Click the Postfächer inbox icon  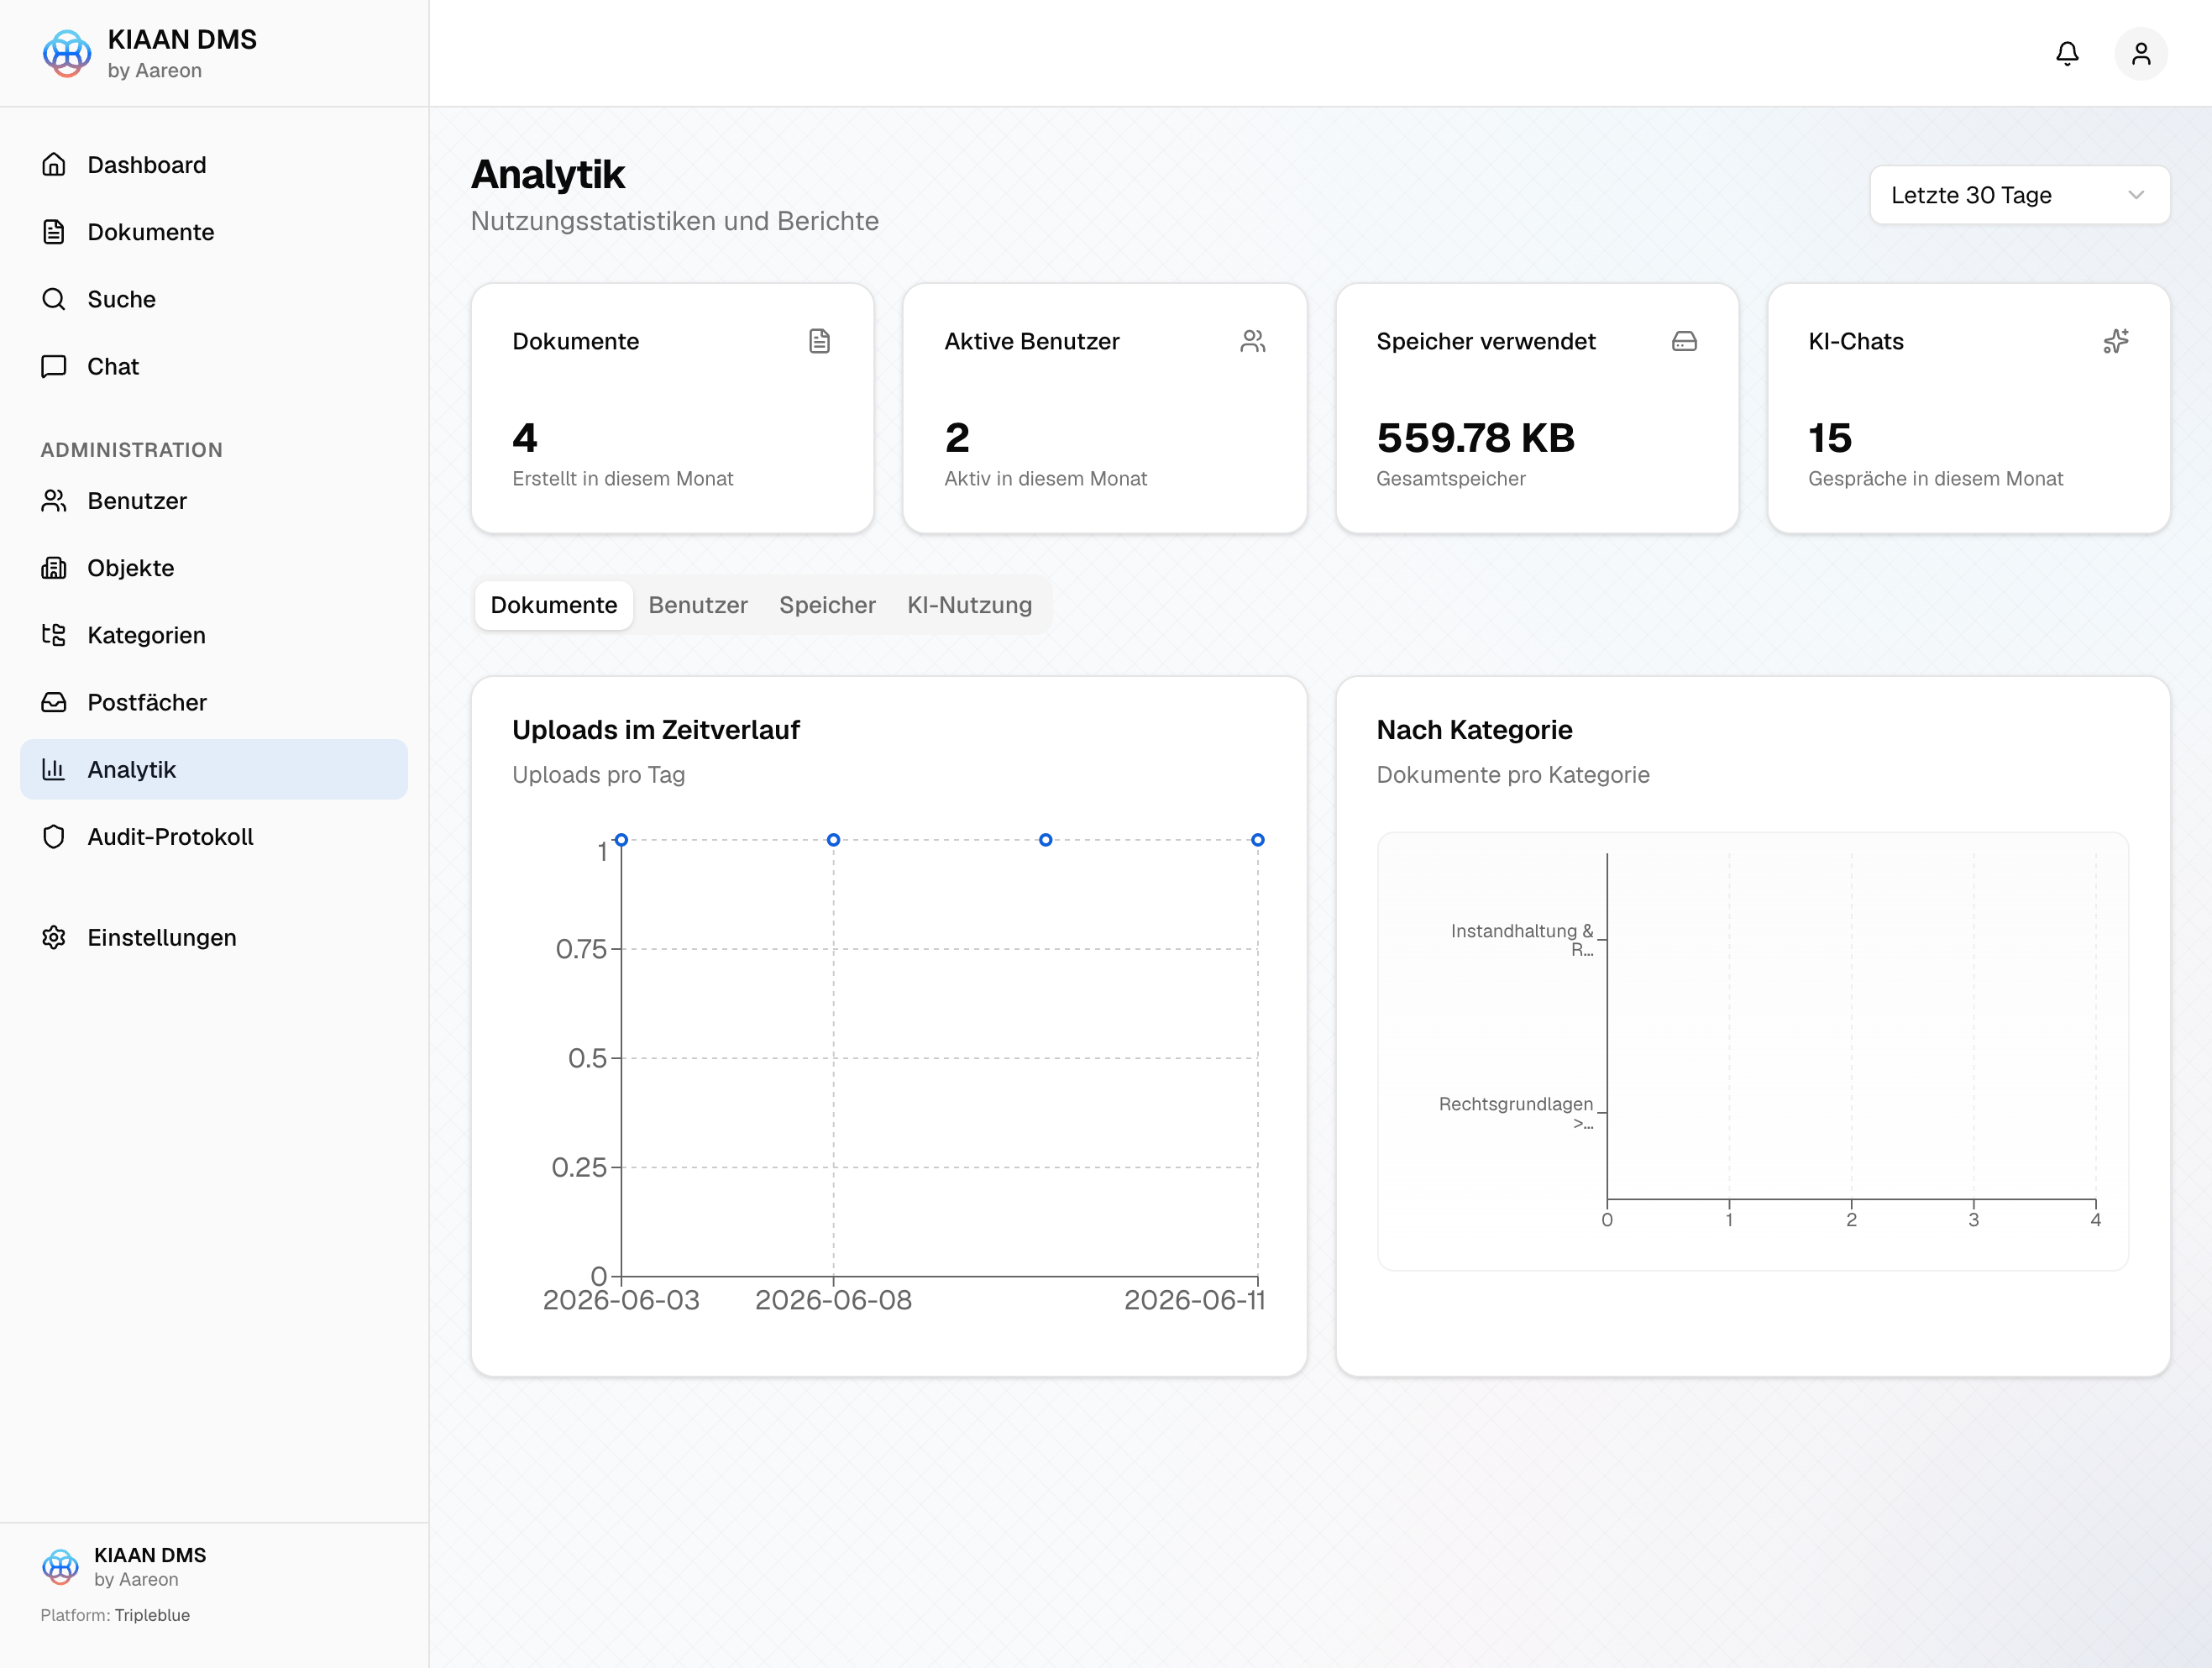click(54, 702)
